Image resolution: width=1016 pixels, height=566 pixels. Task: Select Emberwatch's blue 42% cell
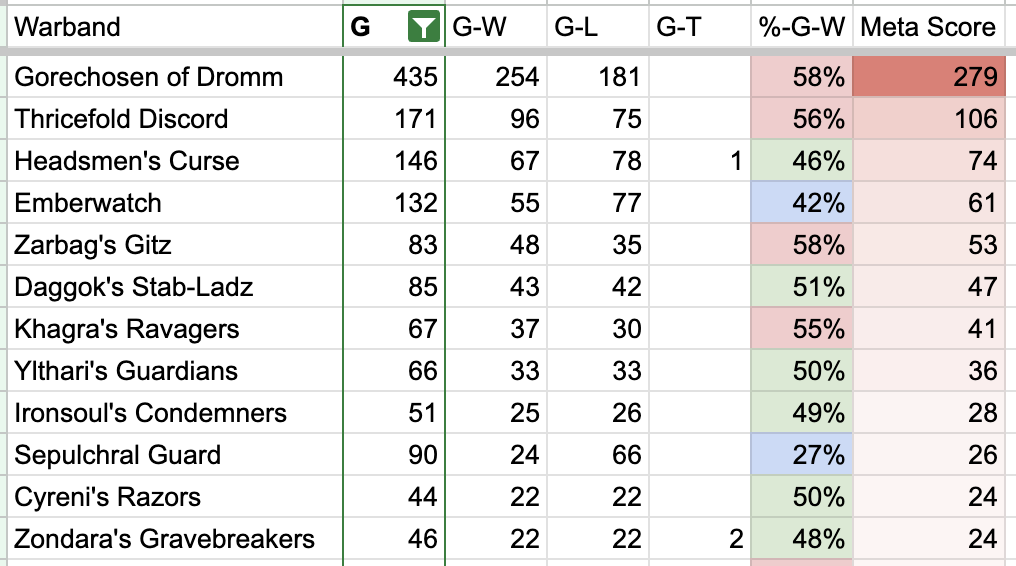coord(802,203)
